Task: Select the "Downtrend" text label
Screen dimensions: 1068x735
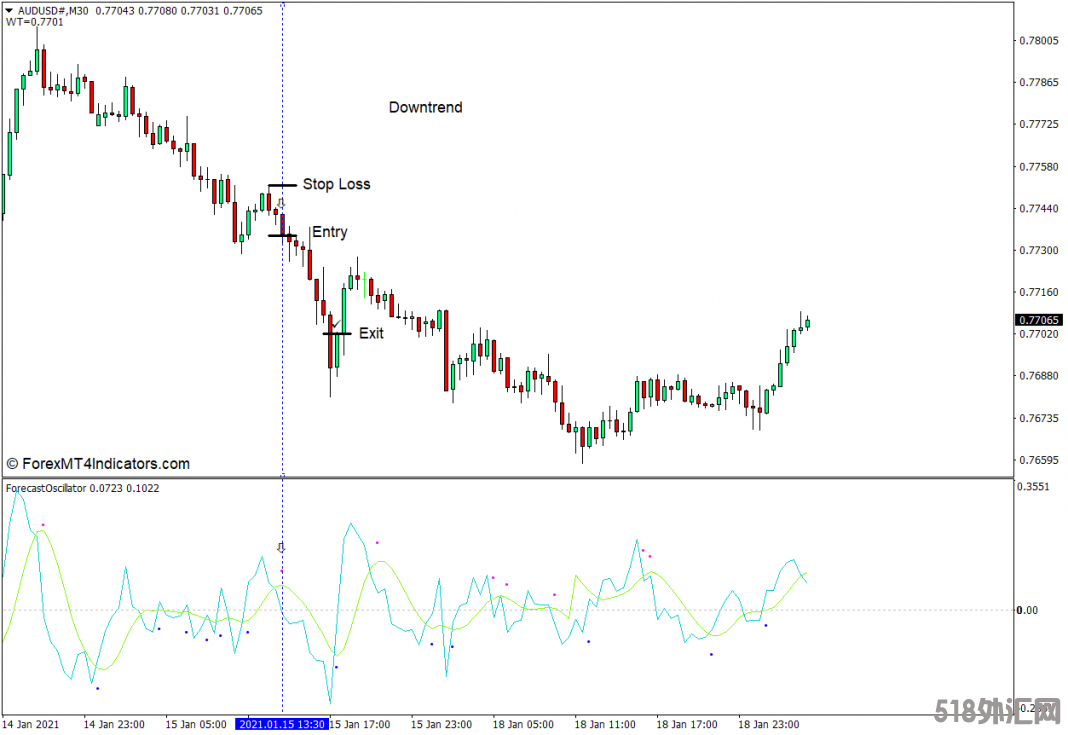Action: coord(425,107)
